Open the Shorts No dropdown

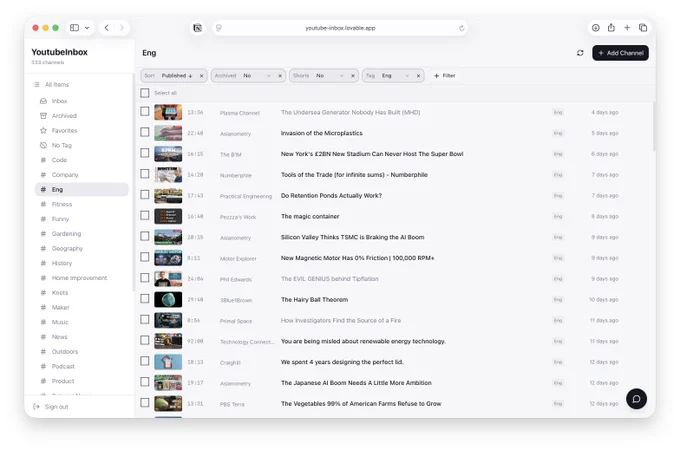coord(330,76)
